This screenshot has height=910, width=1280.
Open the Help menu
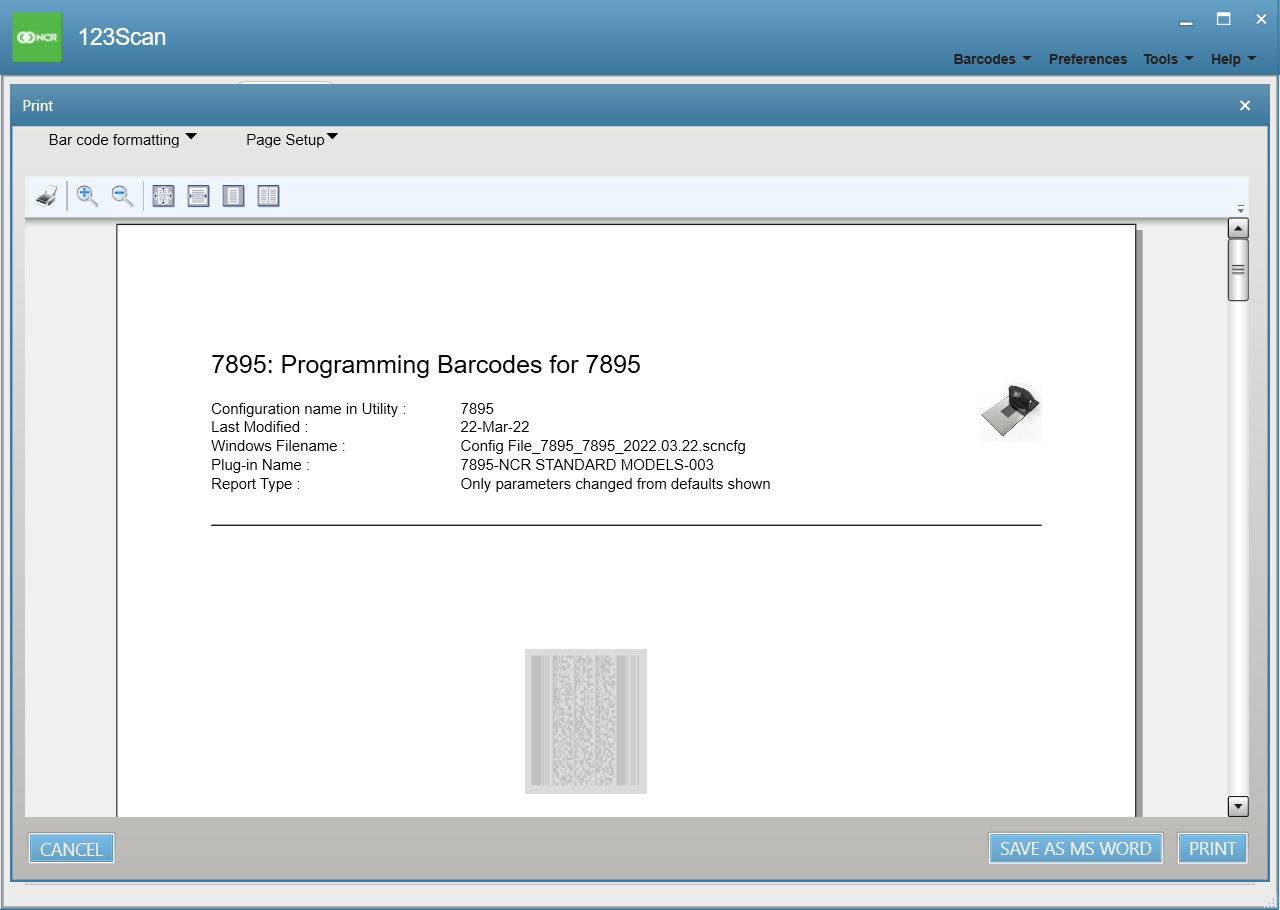(x=1233, y=59)
